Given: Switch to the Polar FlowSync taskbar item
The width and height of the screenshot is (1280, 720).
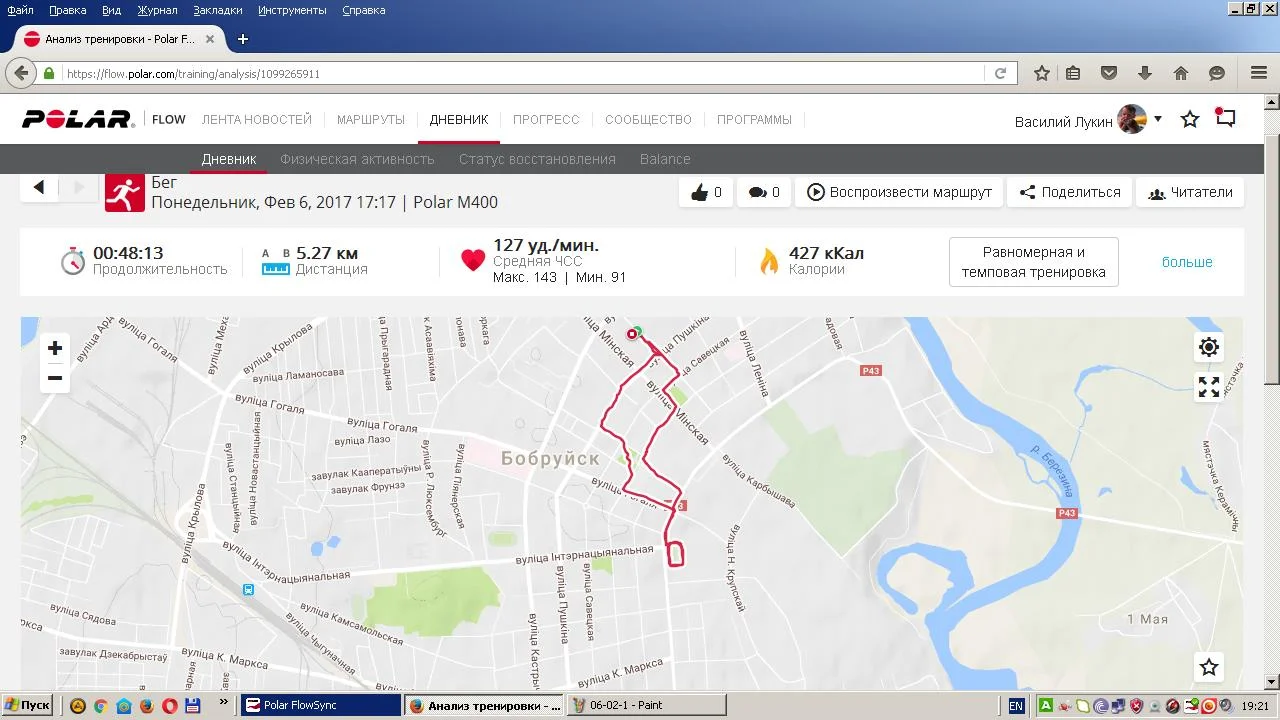Looking at the screenshot, I should point(320,705).
